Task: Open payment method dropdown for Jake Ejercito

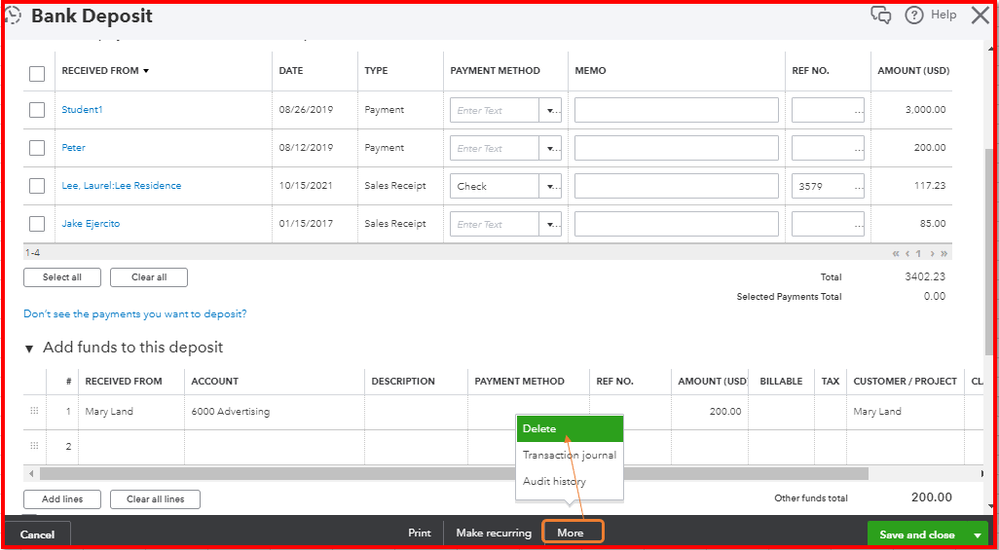Action: (550, 224)
